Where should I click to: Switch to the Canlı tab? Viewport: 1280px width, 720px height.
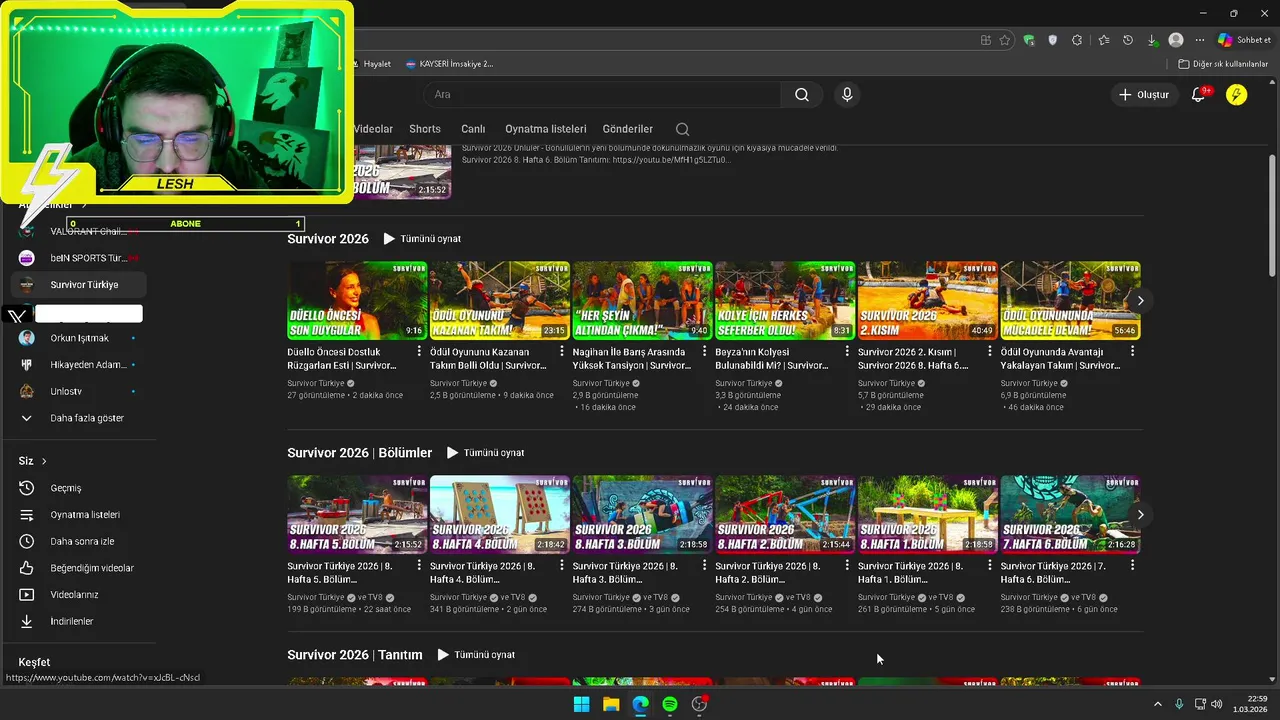pos(473,129)
